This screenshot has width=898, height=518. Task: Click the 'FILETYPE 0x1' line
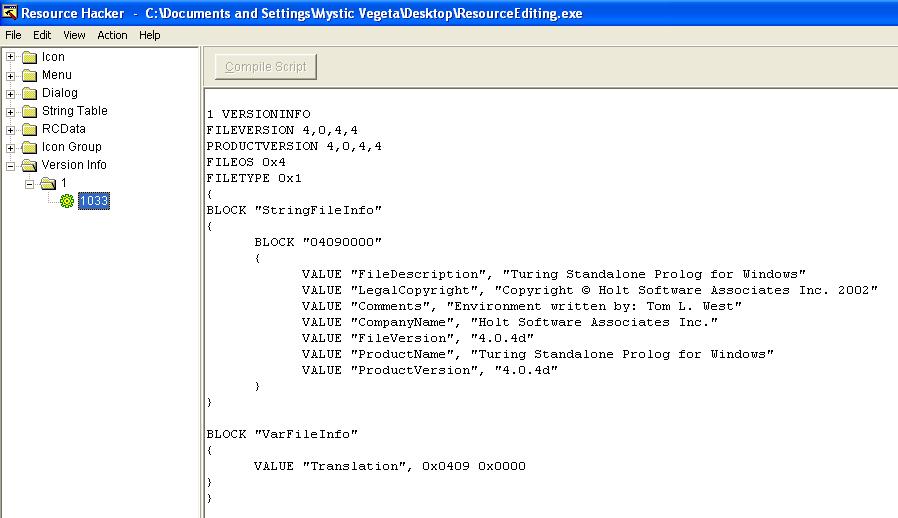click(x=254, y=178)
